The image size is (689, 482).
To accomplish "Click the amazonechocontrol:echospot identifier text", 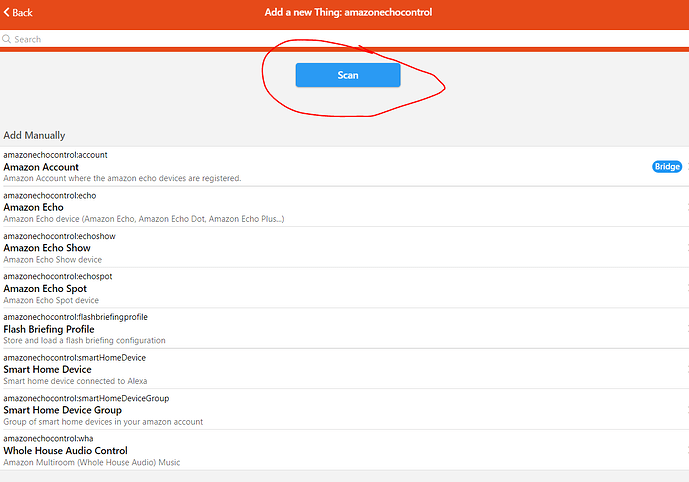I will [58, 276].
